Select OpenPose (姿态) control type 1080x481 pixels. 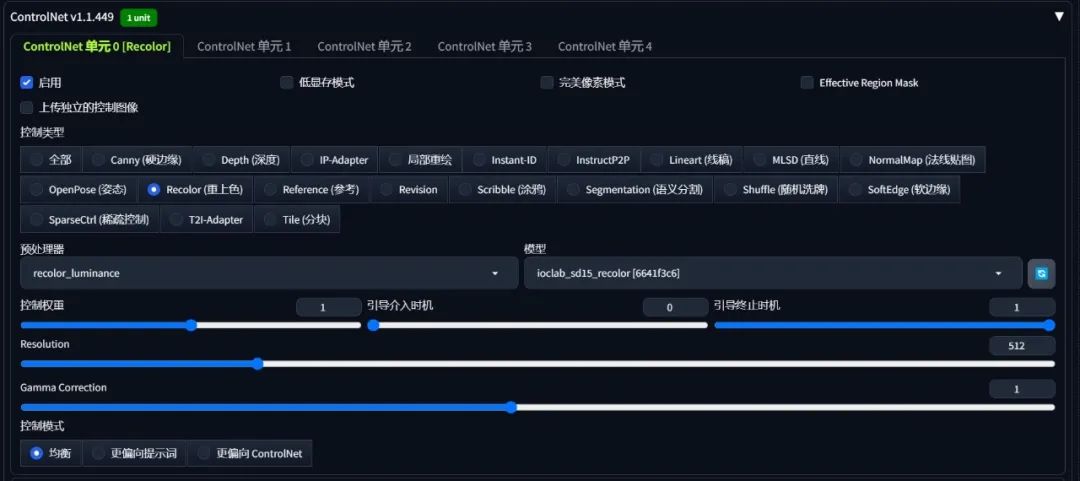tap(79, 190)
